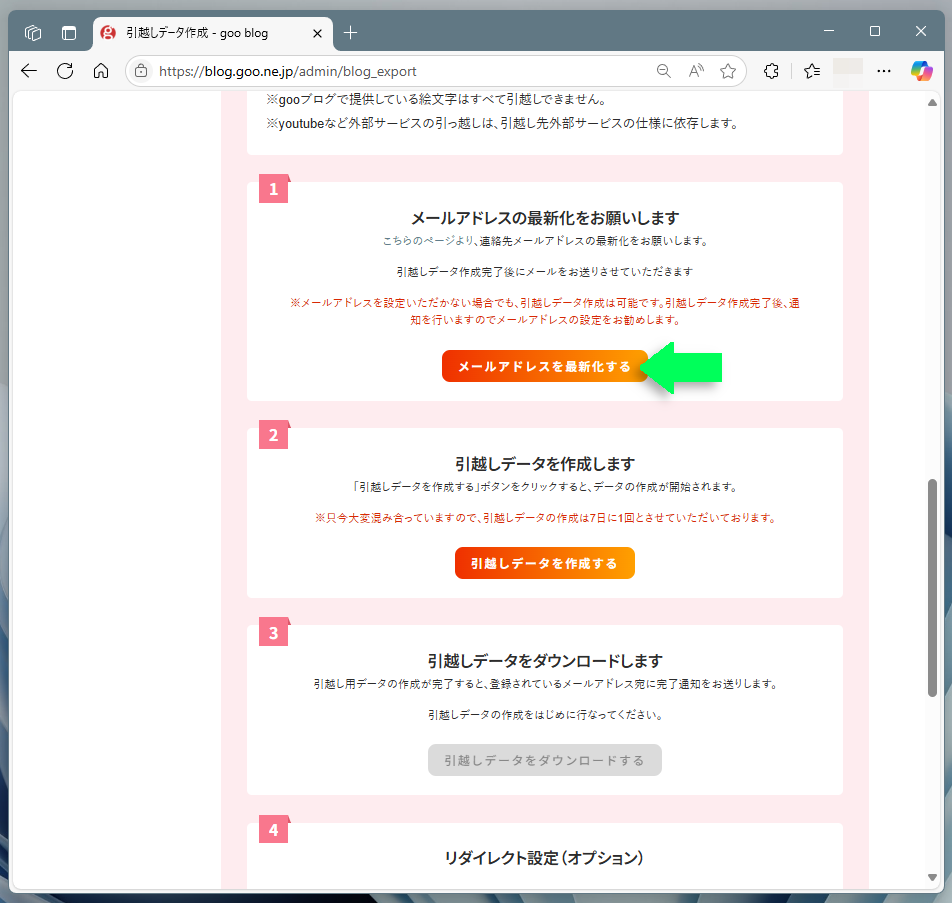
Task: Add this page to favorites
Action: tap(728, 71)
